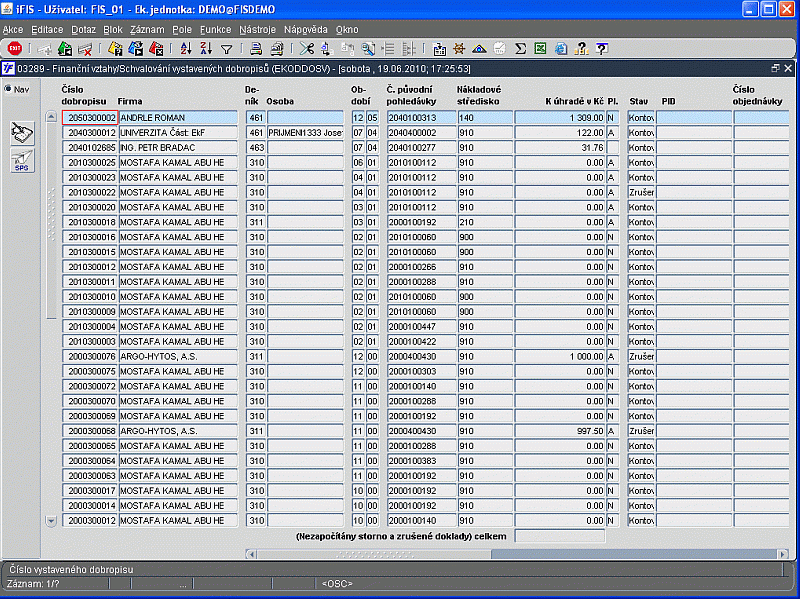Open the funnel filter tool
Viewport: 800px width, 599px height.
(227, 49)
